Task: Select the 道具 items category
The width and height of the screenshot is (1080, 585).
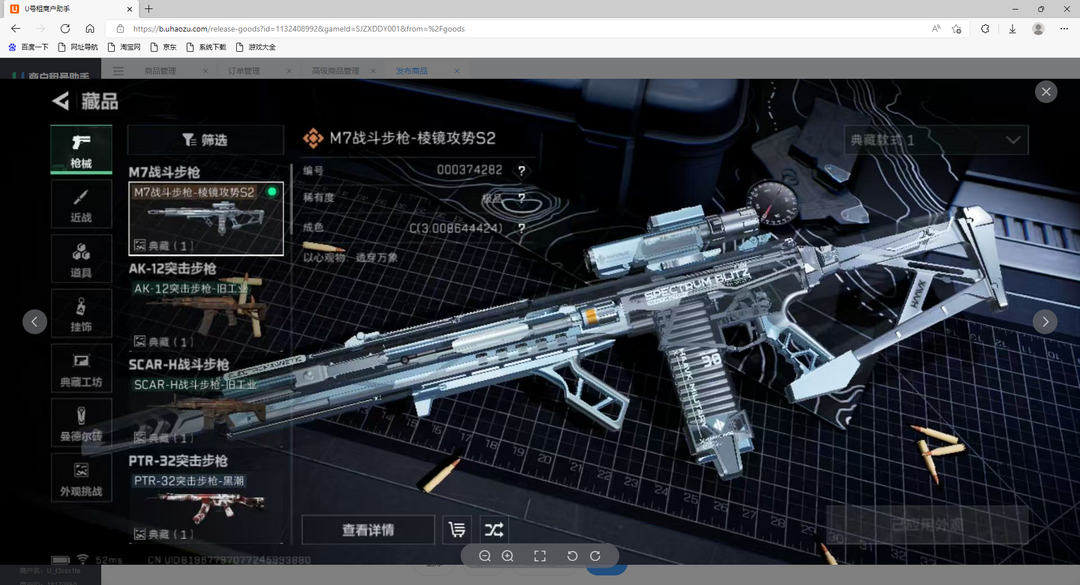Action: (81, 260)
